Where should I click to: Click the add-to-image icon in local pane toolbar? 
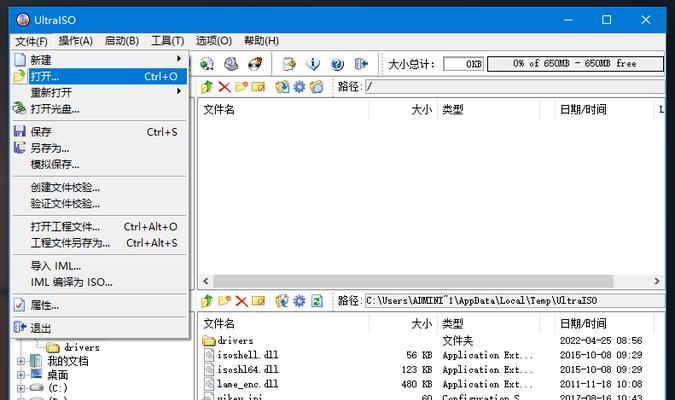click(x=282, y=301)
